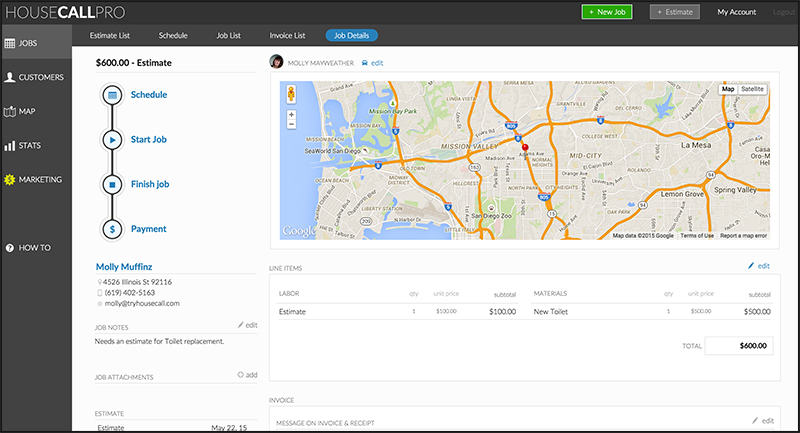Switch to the Estimate List tab

pos(110,36)
